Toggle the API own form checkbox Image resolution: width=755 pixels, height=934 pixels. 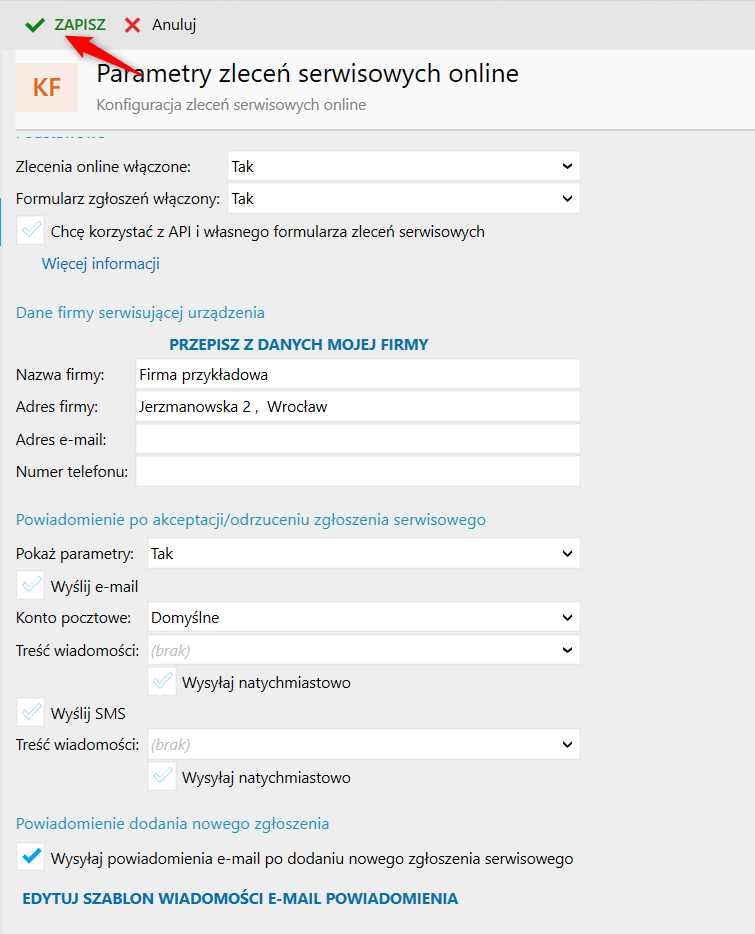click(31, 232)
